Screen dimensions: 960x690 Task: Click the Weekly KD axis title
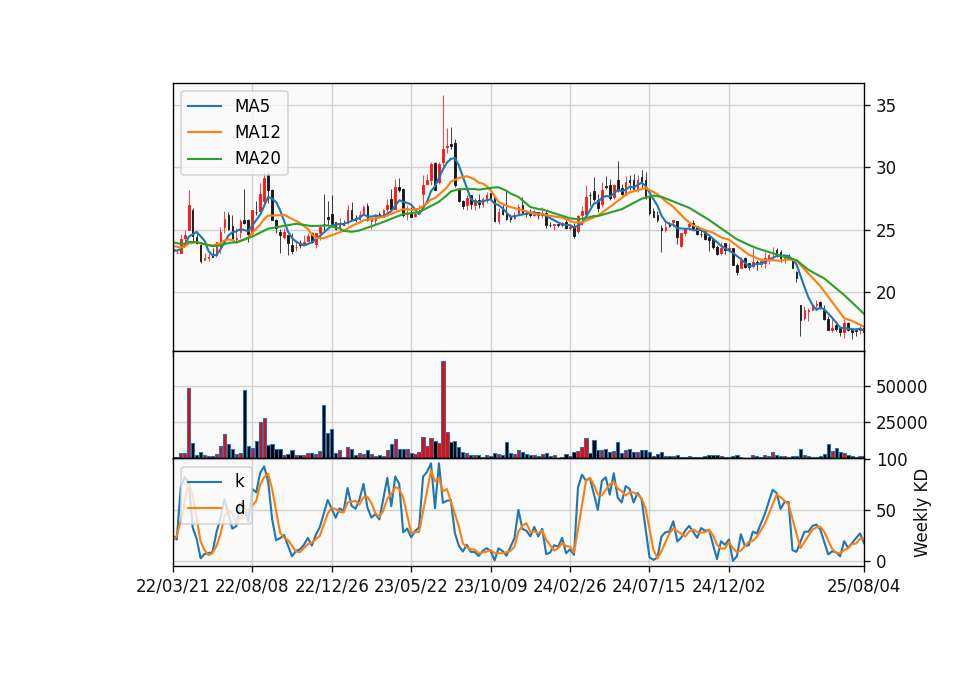pos(920,513)
